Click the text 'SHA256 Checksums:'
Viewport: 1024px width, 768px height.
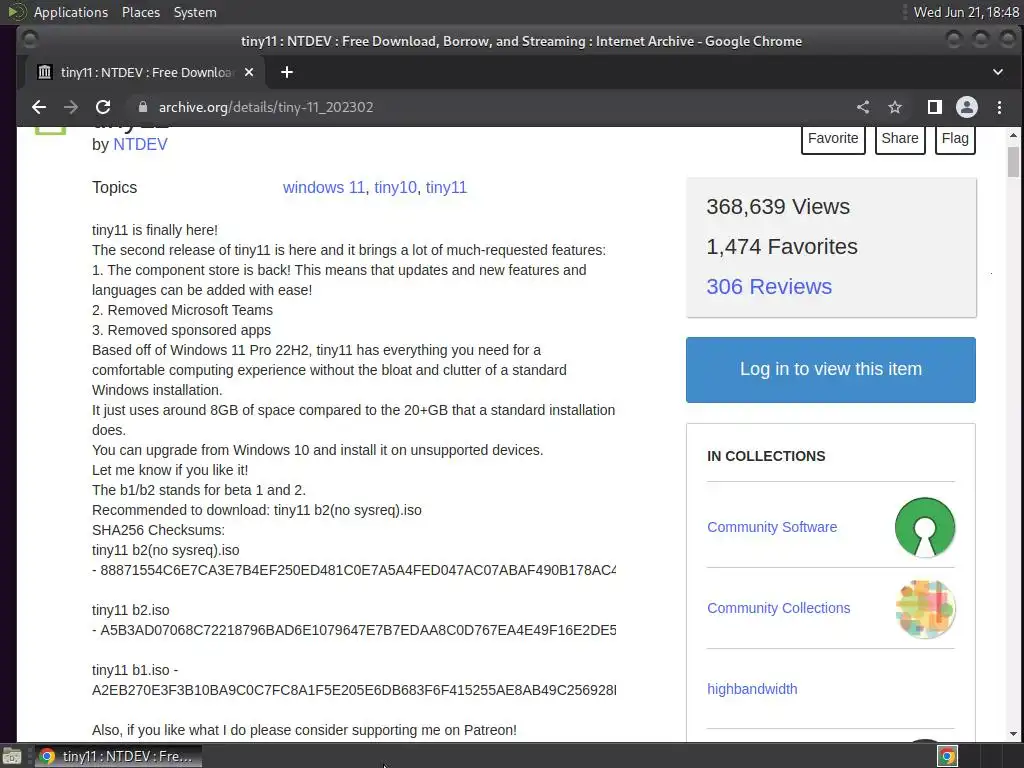pos(158,530)
